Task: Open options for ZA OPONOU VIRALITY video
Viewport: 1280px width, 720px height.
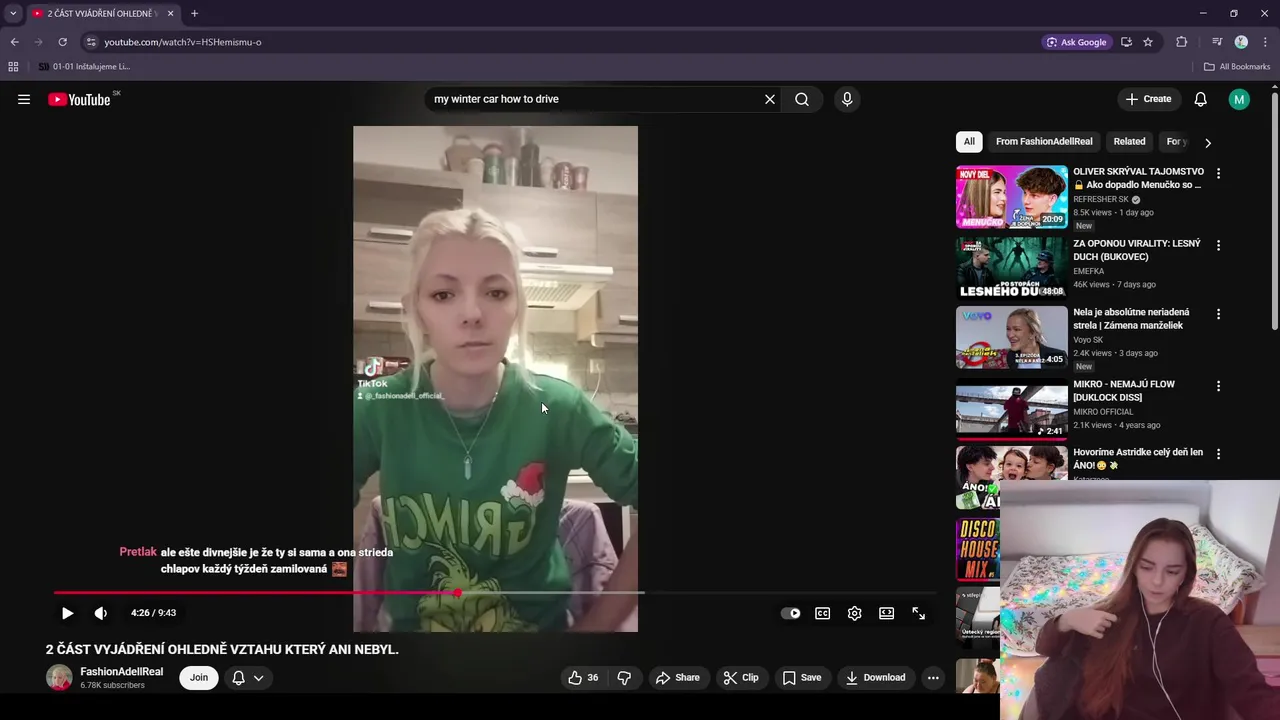Action: pyautogui.click(x=1218, y=245)
